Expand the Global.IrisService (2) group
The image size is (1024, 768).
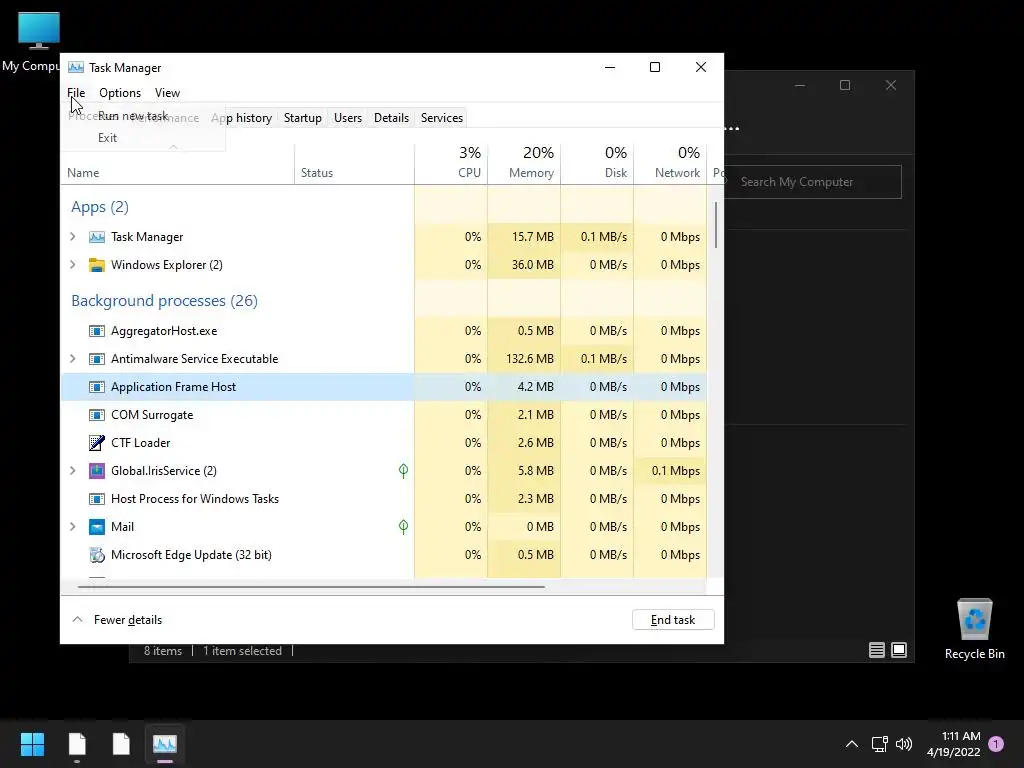point(72,471)
